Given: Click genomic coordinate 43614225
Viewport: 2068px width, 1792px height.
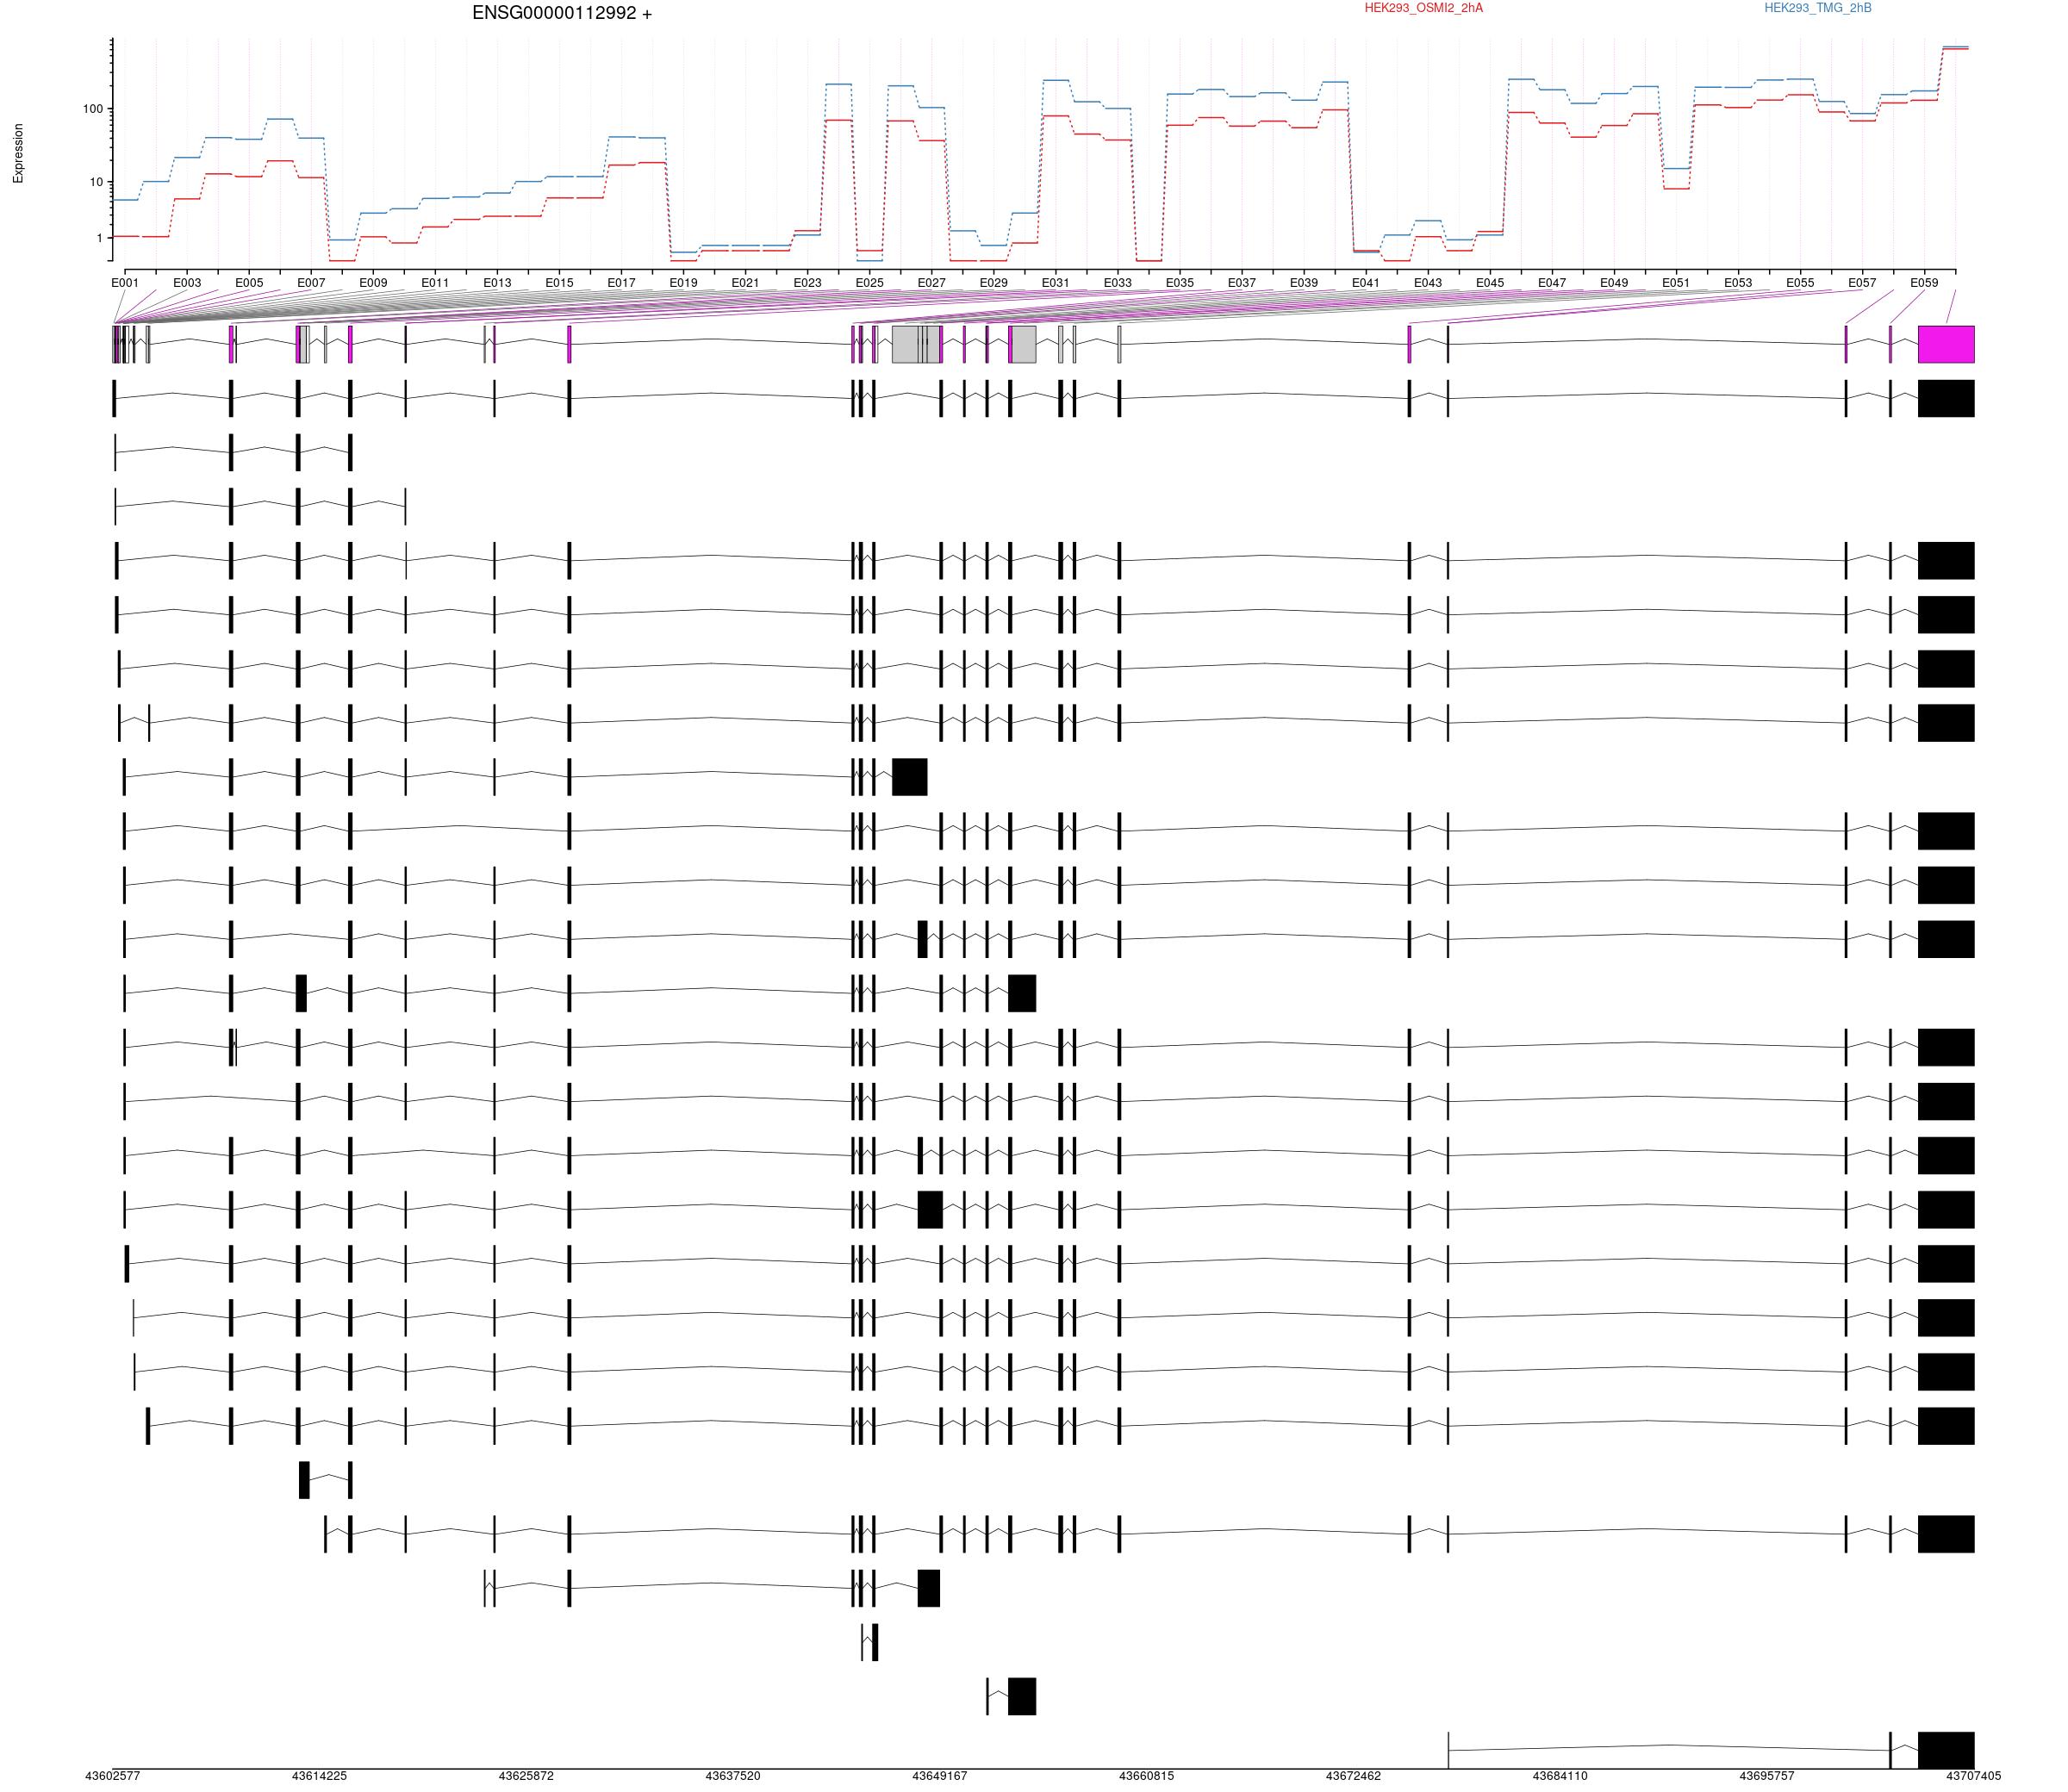Looking at the screenshot, I should click(x=320, y=1776).
